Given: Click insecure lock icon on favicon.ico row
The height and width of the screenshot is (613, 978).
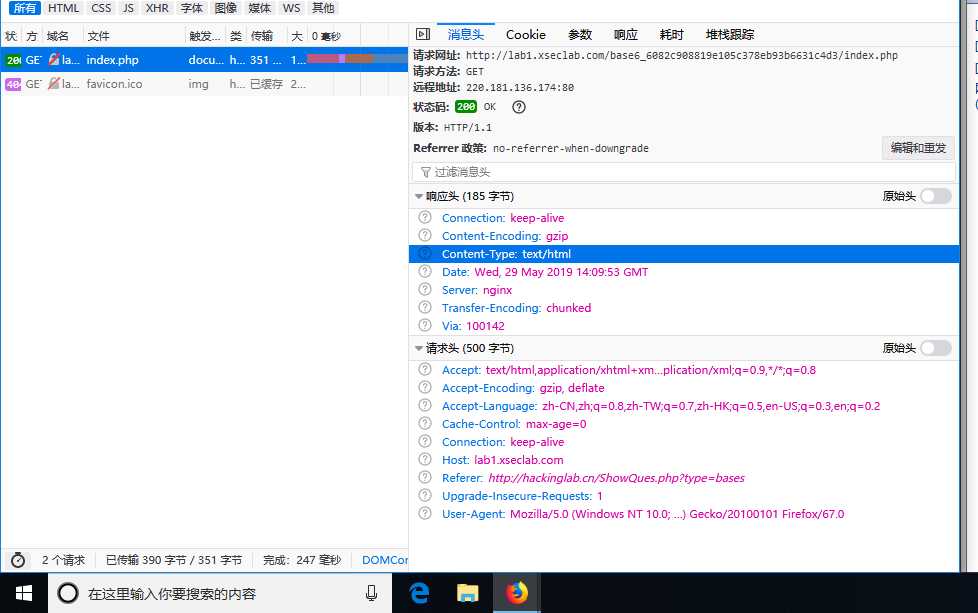Looking at the screenshot, I should point(54,83).
